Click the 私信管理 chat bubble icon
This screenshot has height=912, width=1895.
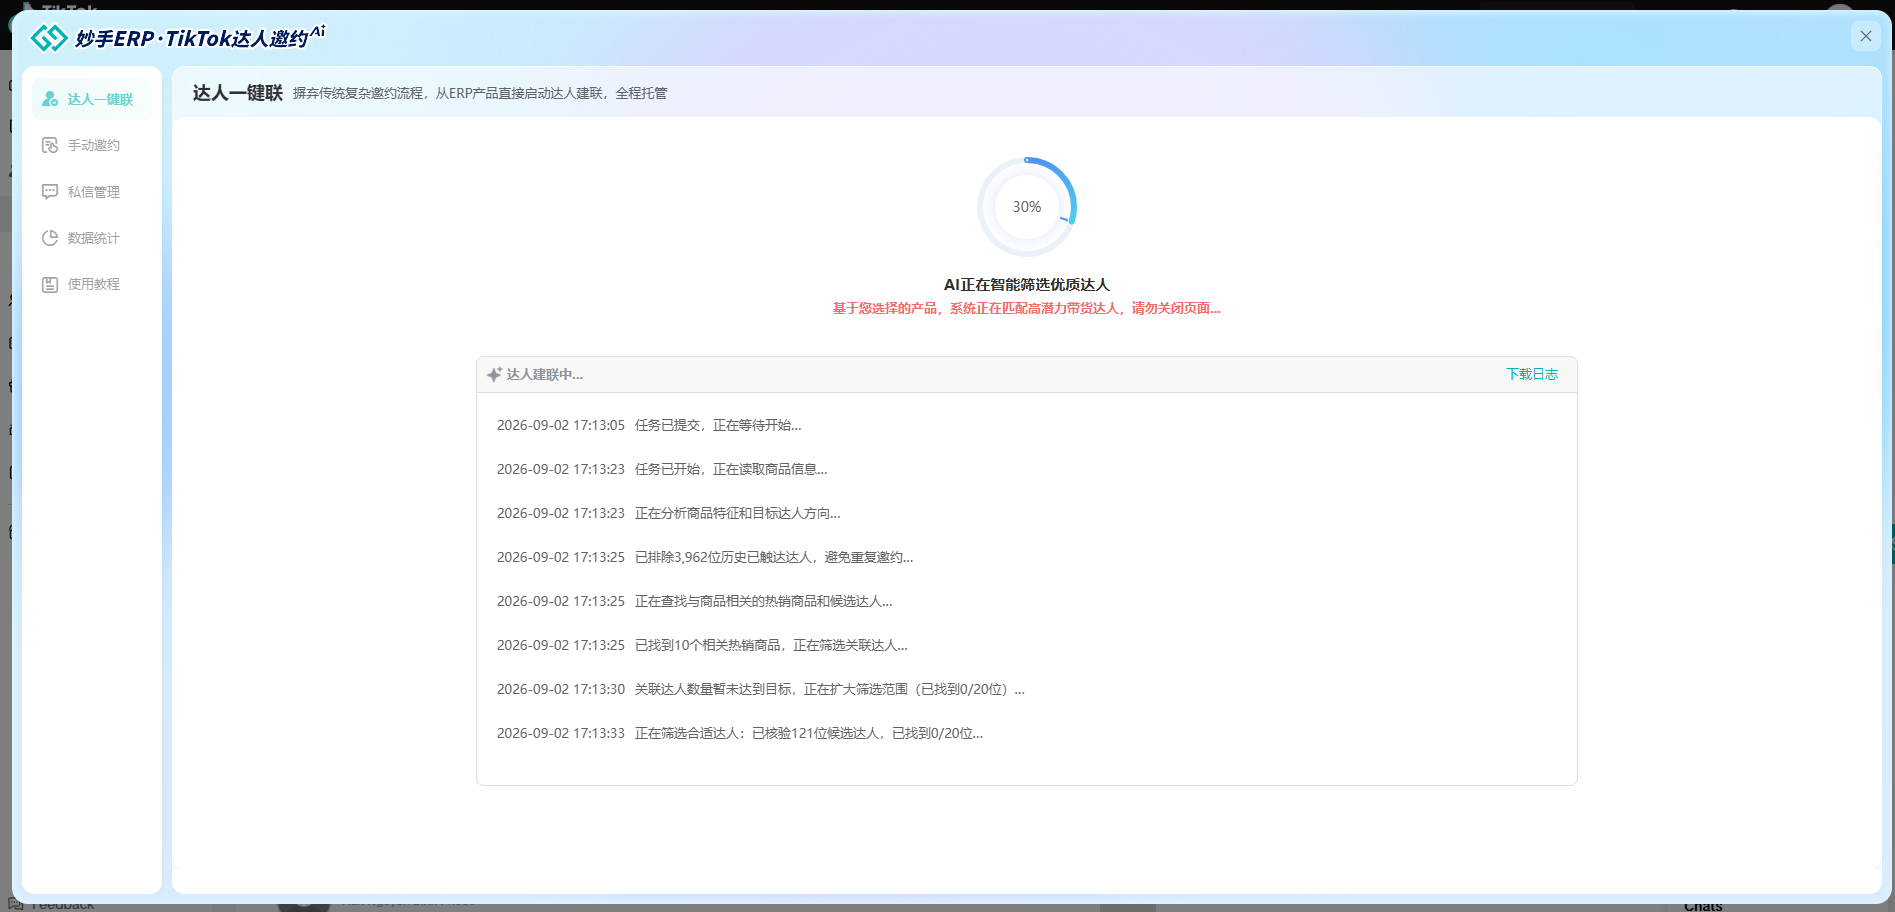(50, 191)
